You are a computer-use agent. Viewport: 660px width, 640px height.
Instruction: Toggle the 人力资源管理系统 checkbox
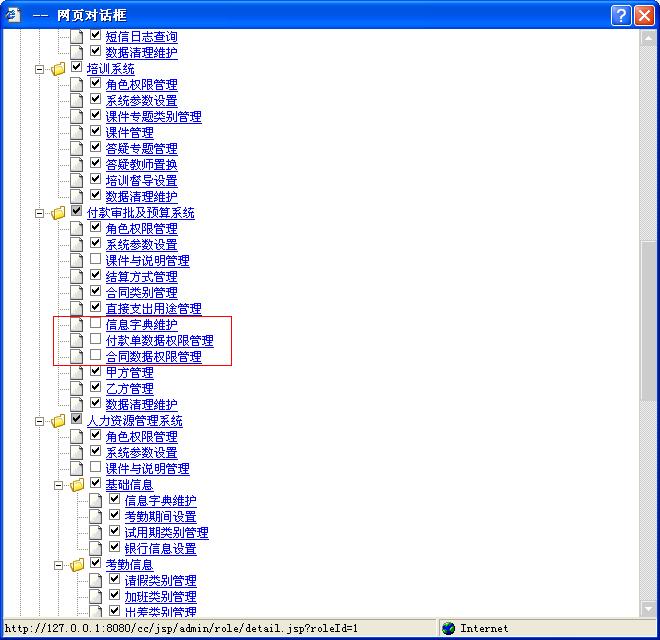77,419
